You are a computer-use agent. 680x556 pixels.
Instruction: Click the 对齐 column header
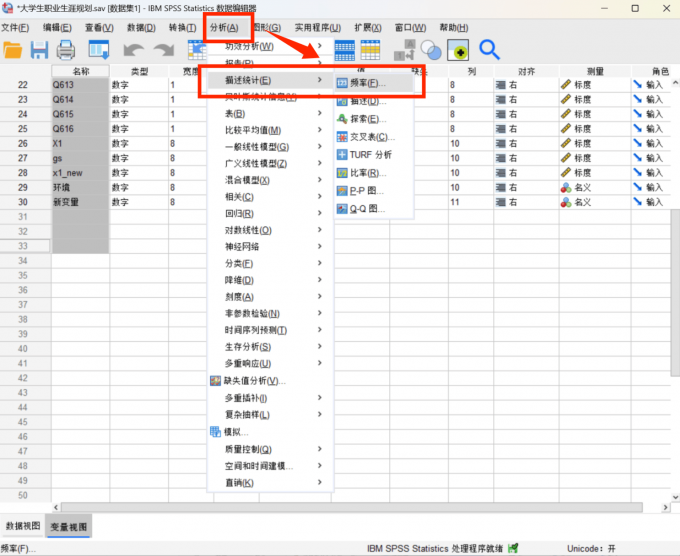(526, 71)
